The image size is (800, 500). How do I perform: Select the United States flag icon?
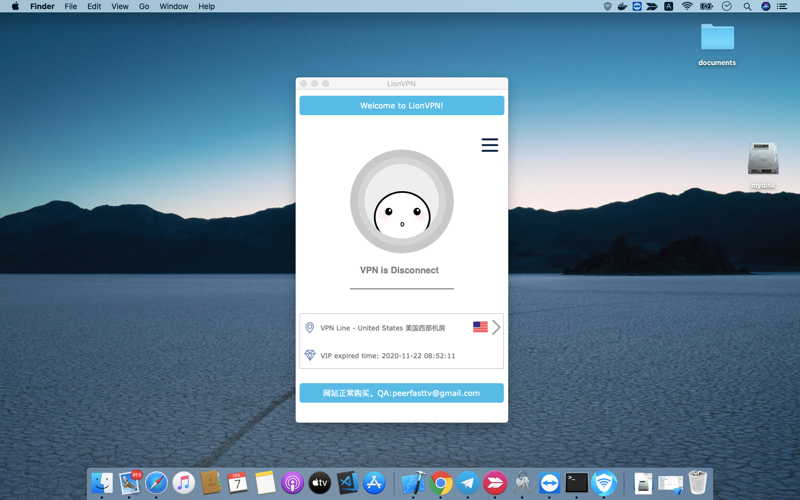480,327
